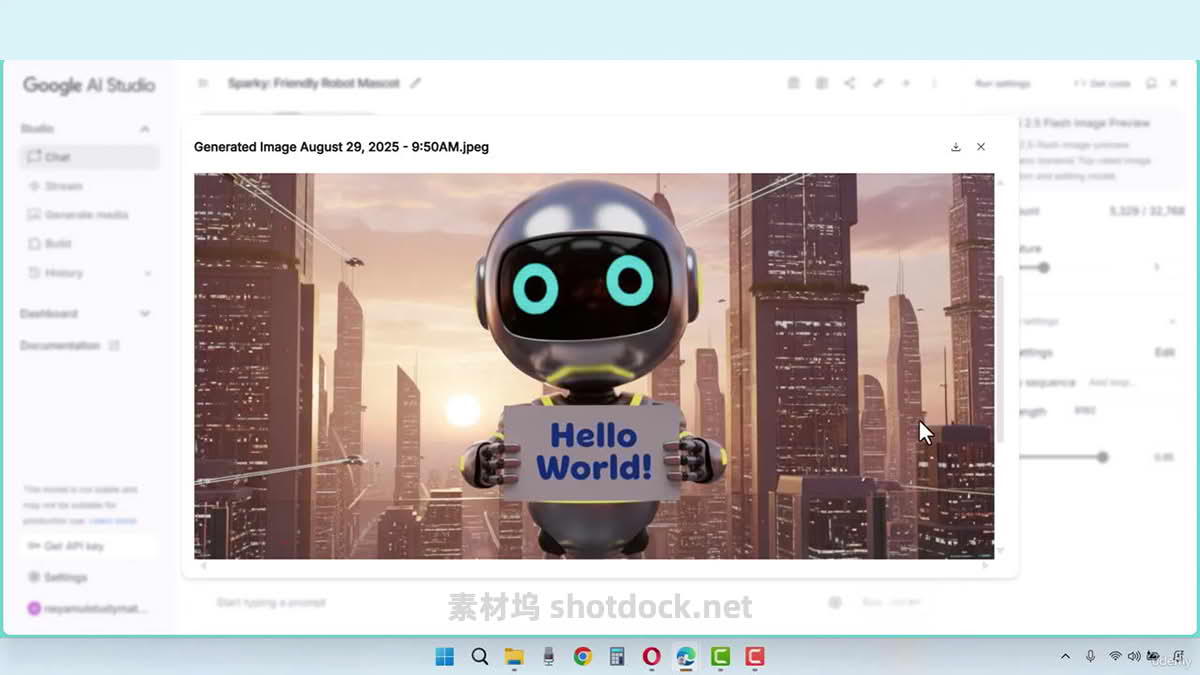Go to Stream in the sidebar
Viewport: 1200px width, 675px height.
(63, 186)
